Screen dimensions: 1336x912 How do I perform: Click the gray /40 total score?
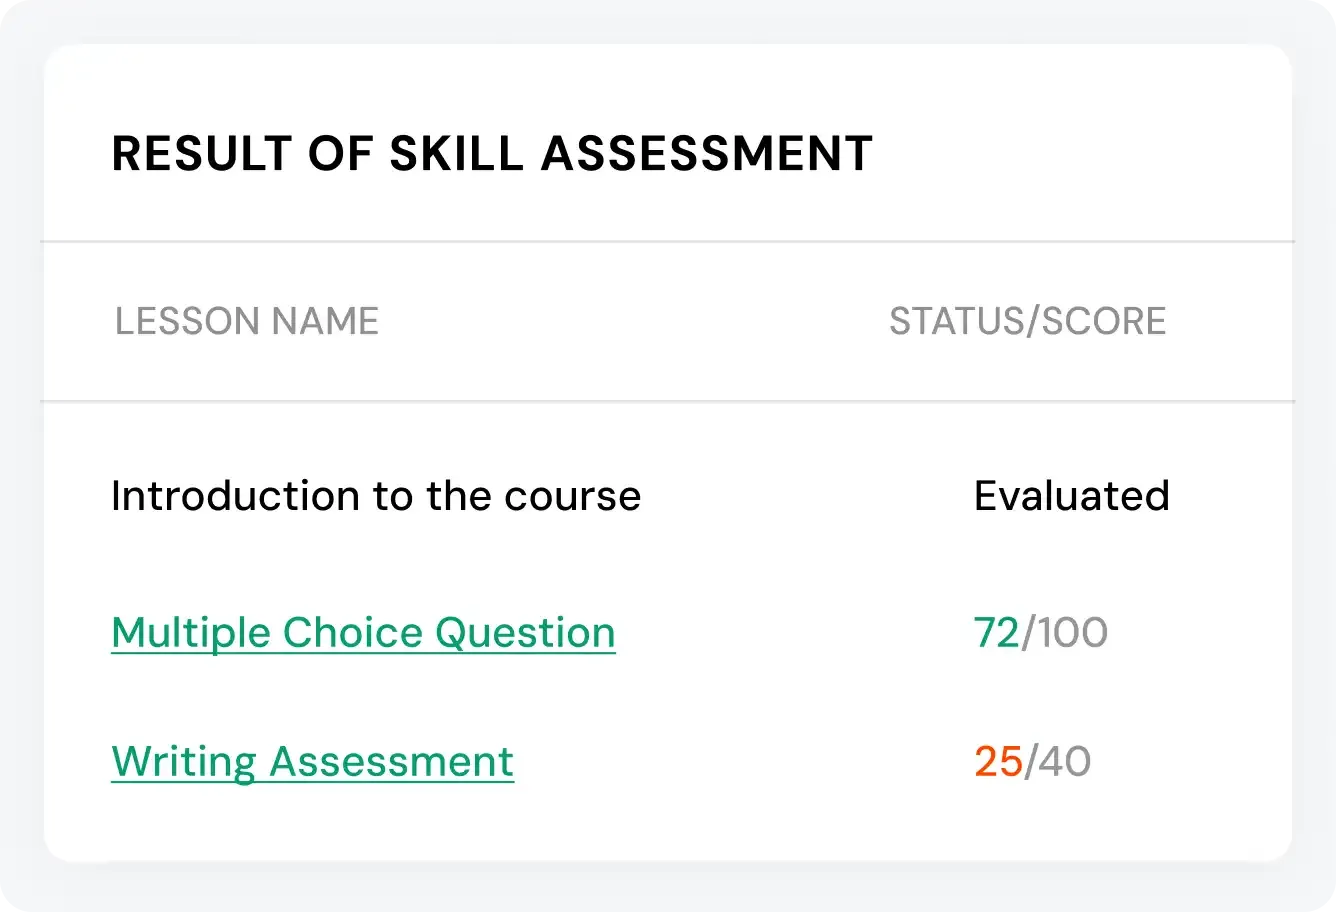(1058, 762)
